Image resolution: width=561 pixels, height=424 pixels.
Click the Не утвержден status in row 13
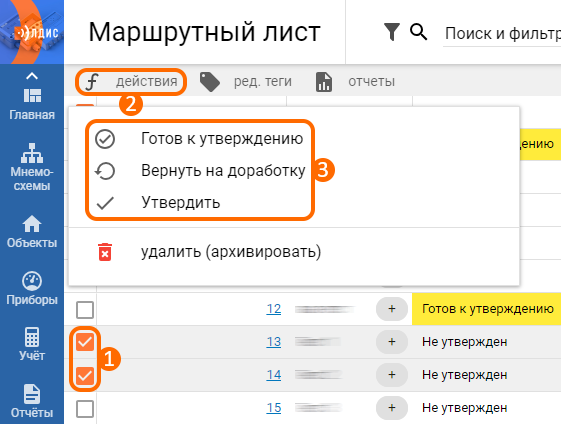pos(464,342)
